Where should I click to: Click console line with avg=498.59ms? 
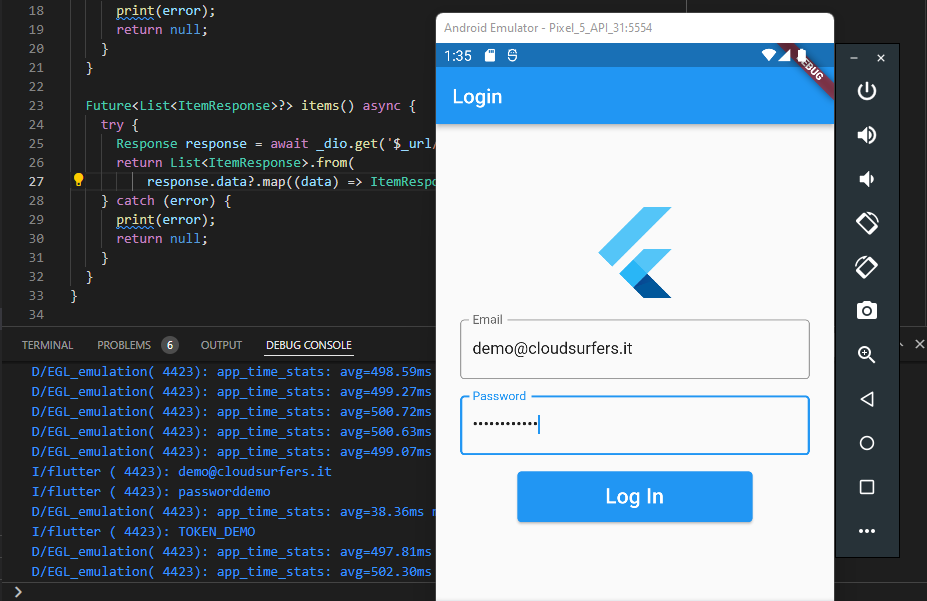tap(232, 372)
